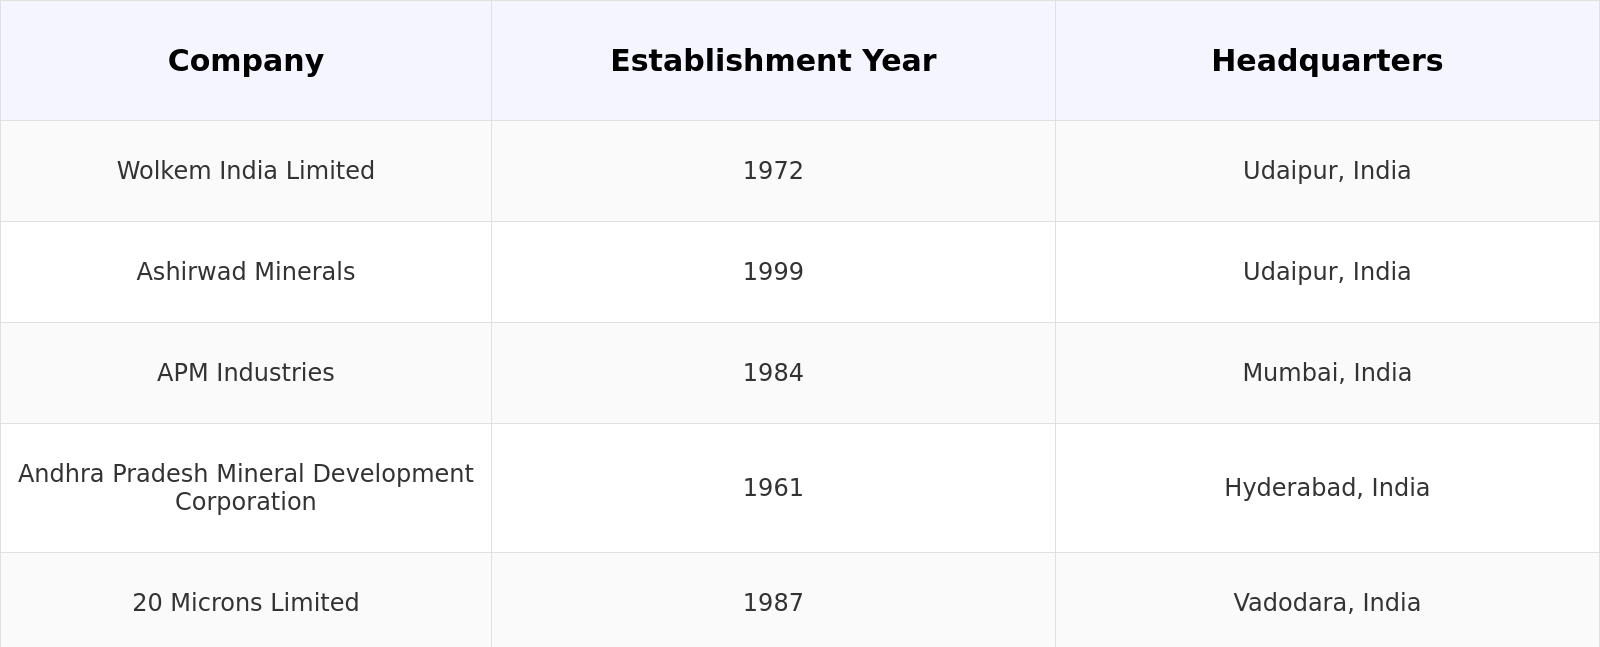Click the Ashirwad Minerals company name
Image resolution: width=1600 pixels, height=647 pixels.
(246, 272)
